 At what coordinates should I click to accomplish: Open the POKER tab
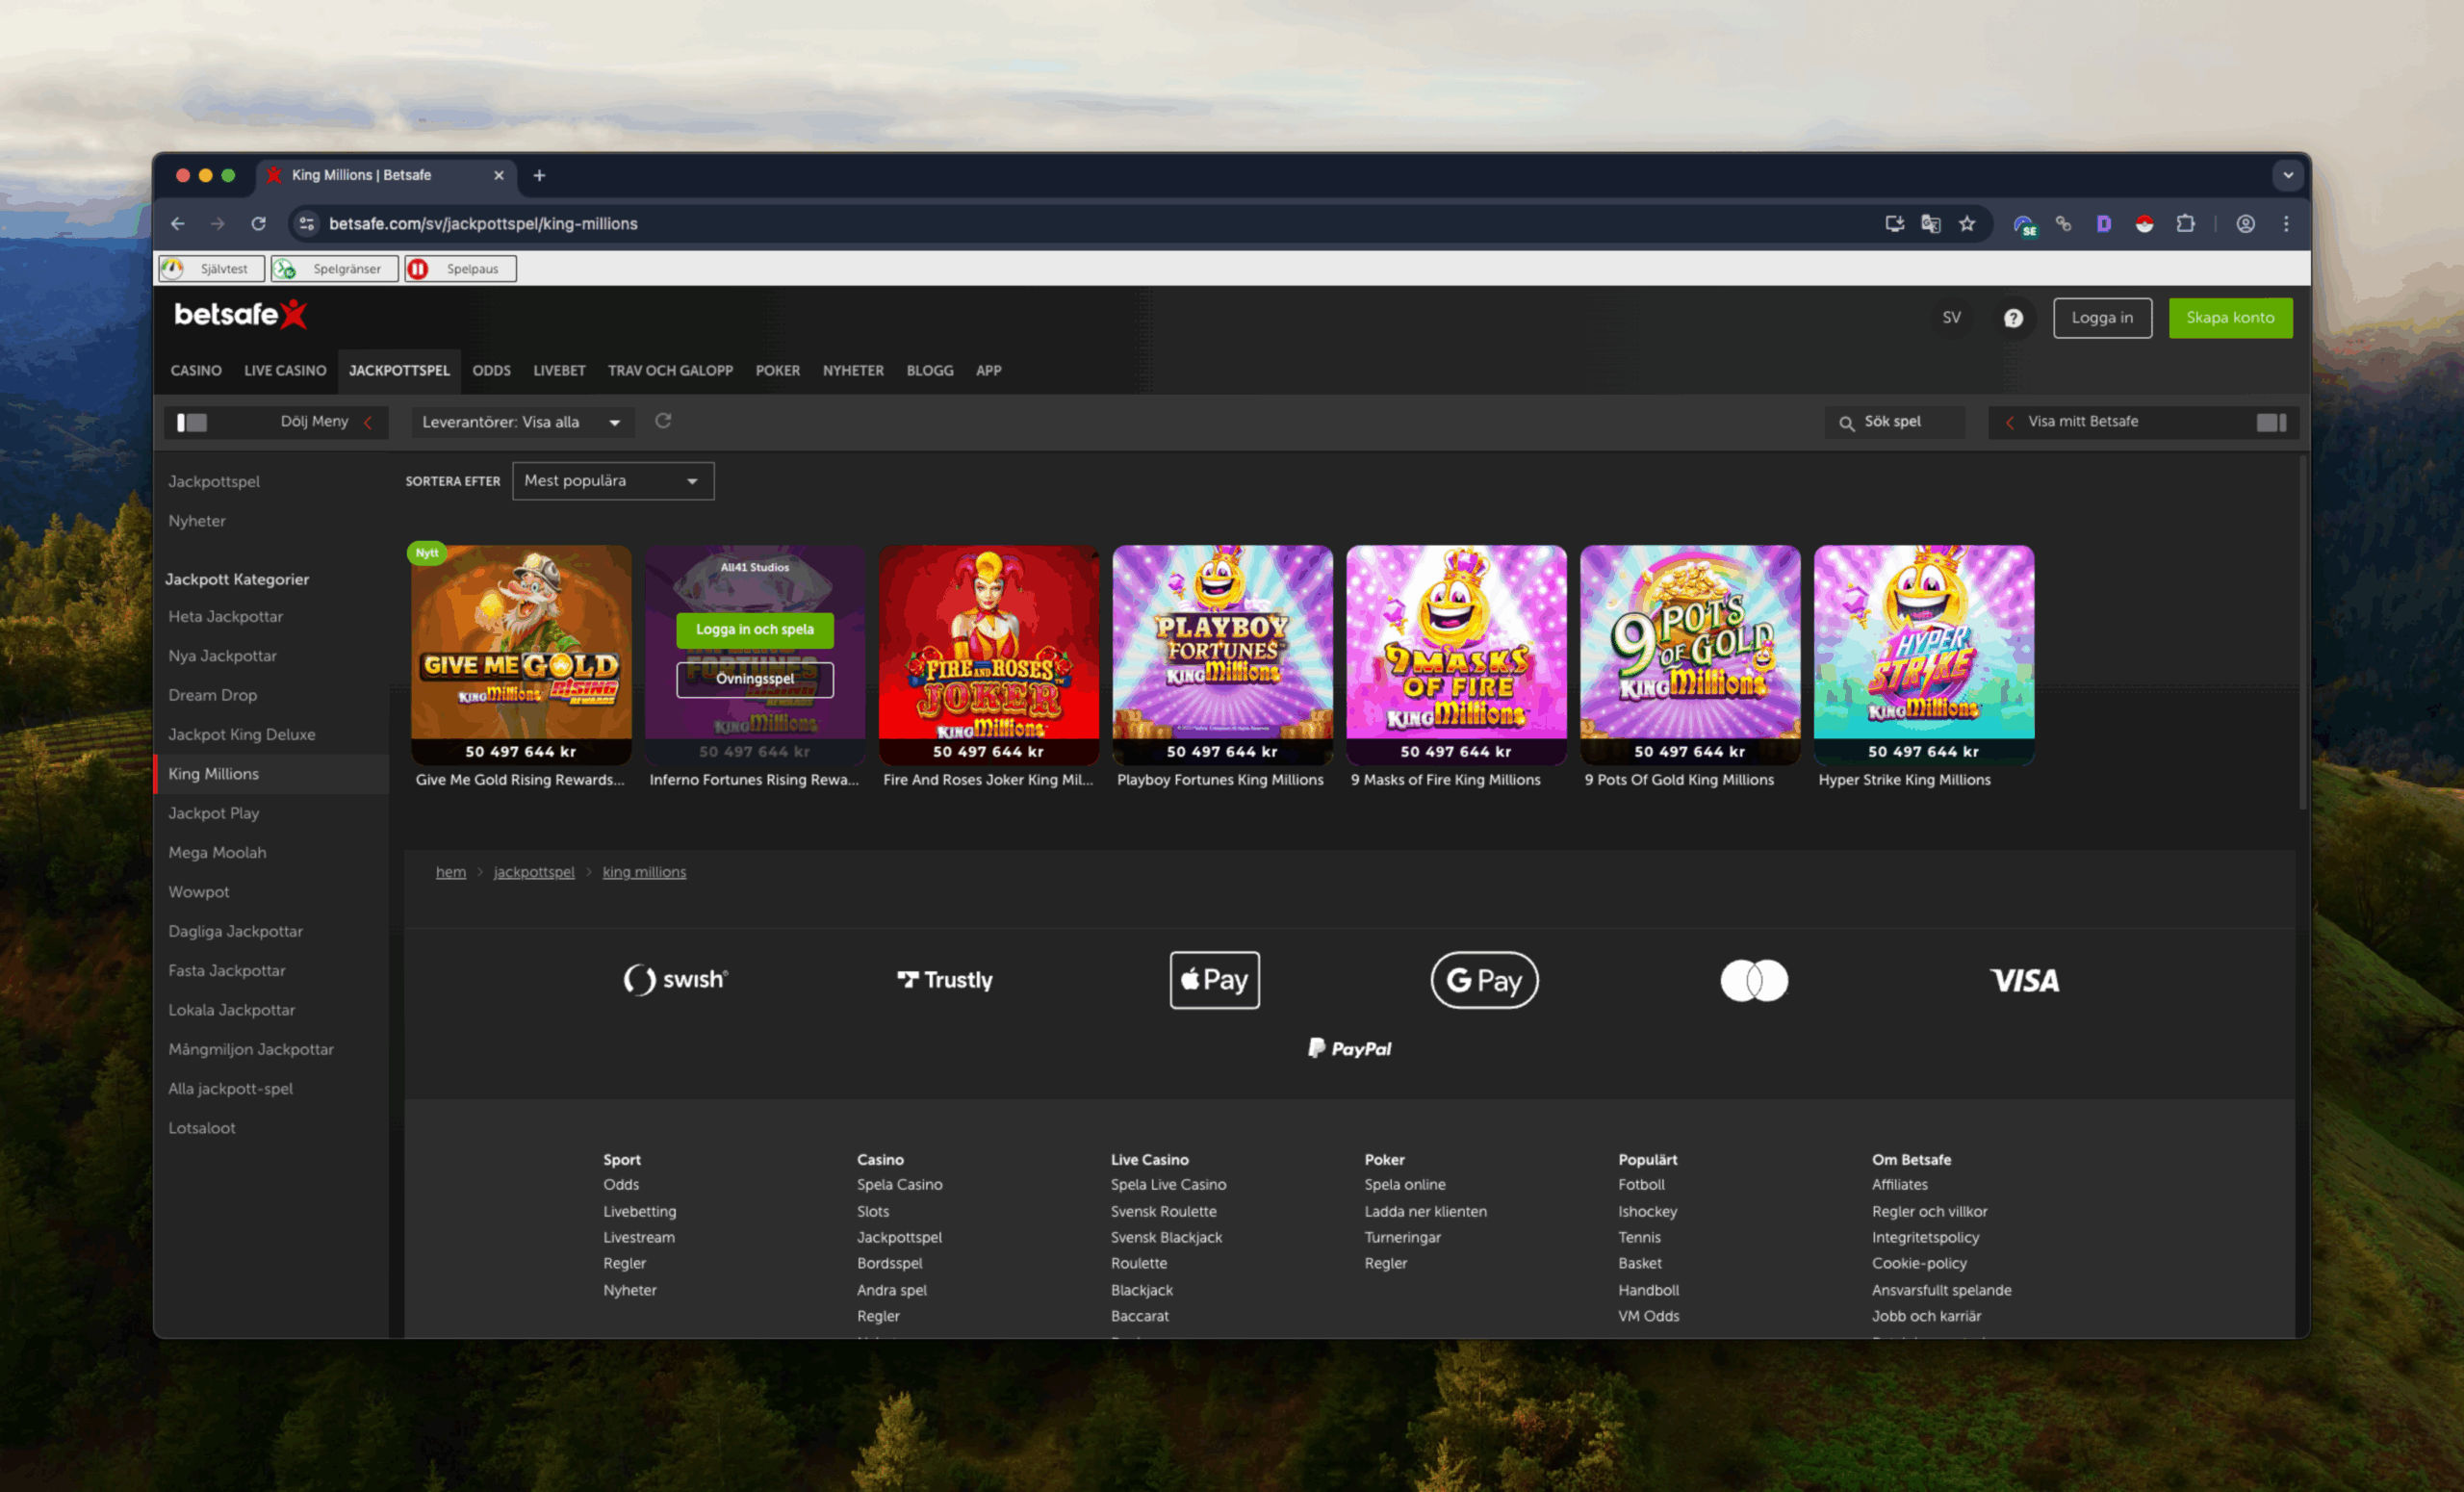[777, 371]
